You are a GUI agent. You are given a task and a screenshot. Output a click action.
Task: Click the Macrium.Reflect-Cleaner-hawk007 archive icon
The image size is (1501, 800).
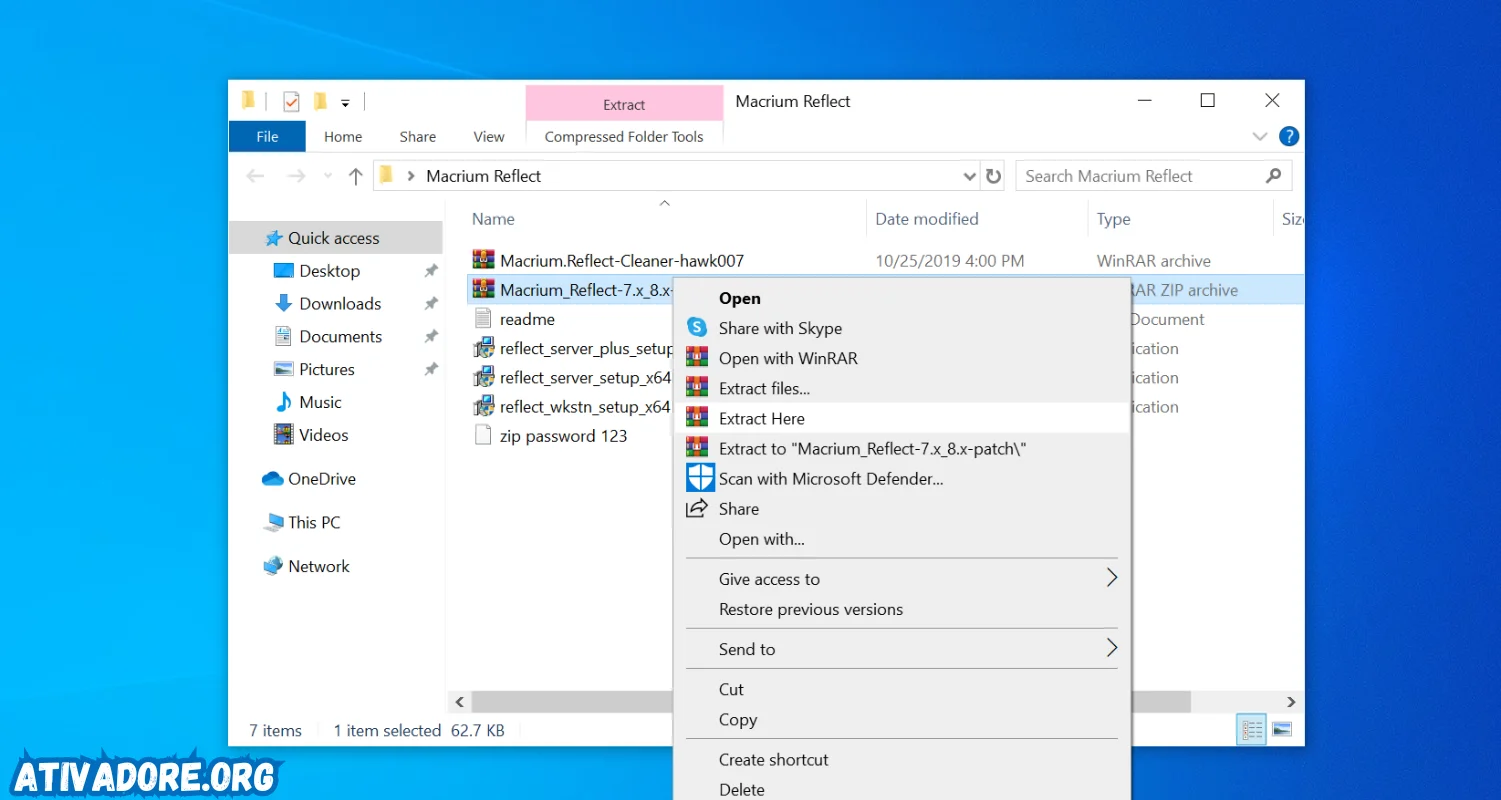tap(484, 260)
